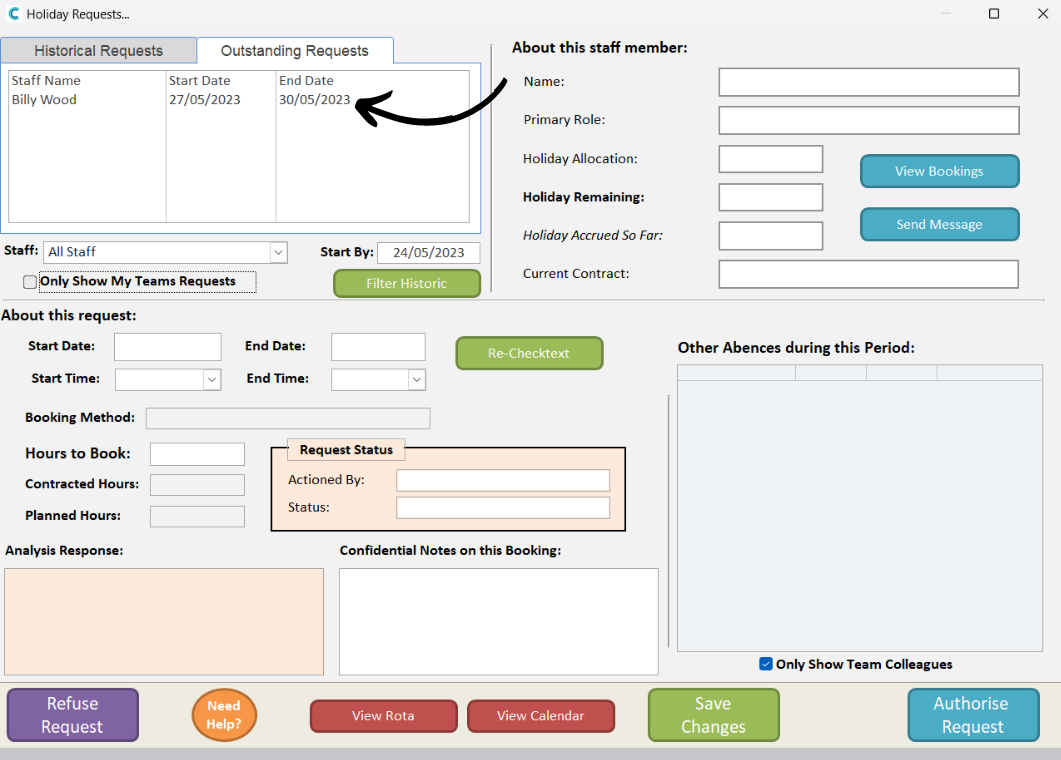Click the app logo icon in title bar
This screenshot has height=760, width=1061.
coord(14,14)
